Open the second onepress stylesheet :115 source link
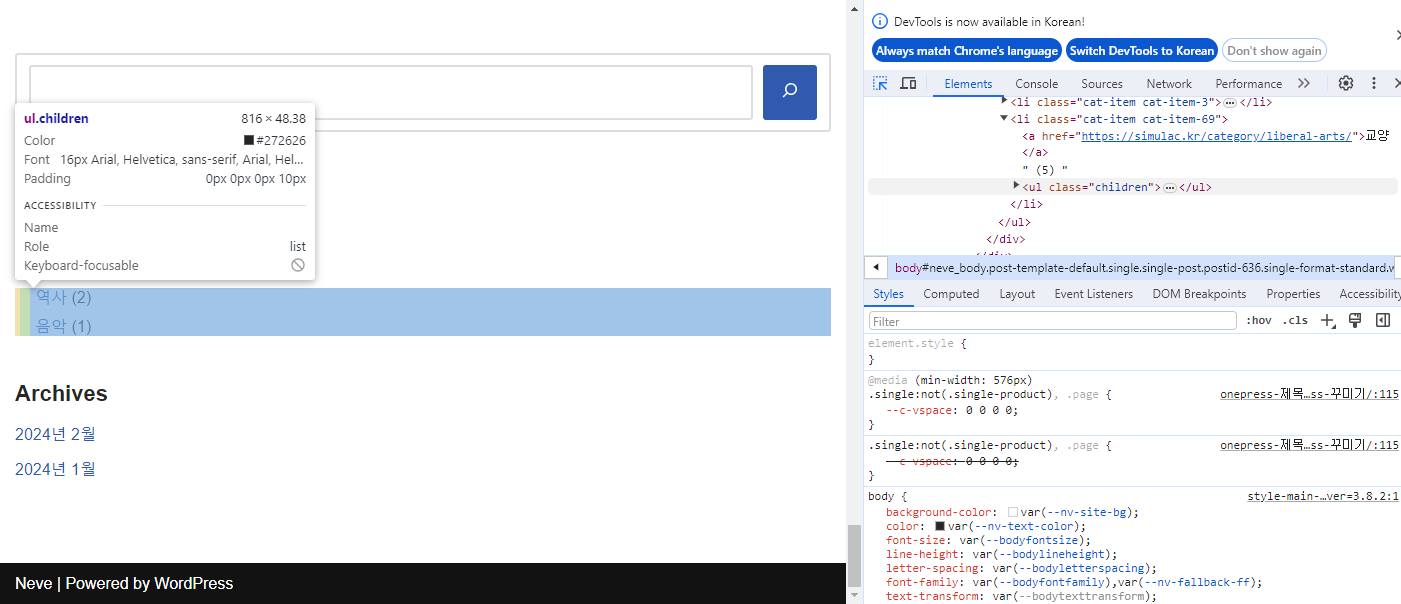The image size is (1401, 604). click(x=1309, y=445)
